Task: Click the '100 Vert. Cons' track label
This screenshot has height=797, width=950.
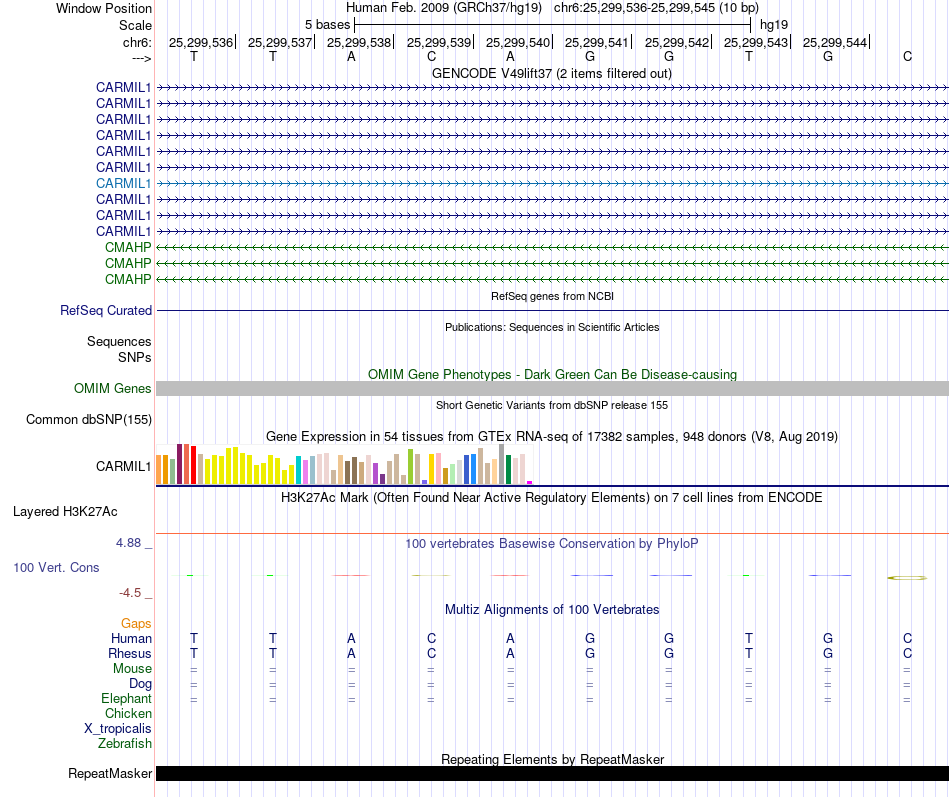Action: click(x=56, y=567)
